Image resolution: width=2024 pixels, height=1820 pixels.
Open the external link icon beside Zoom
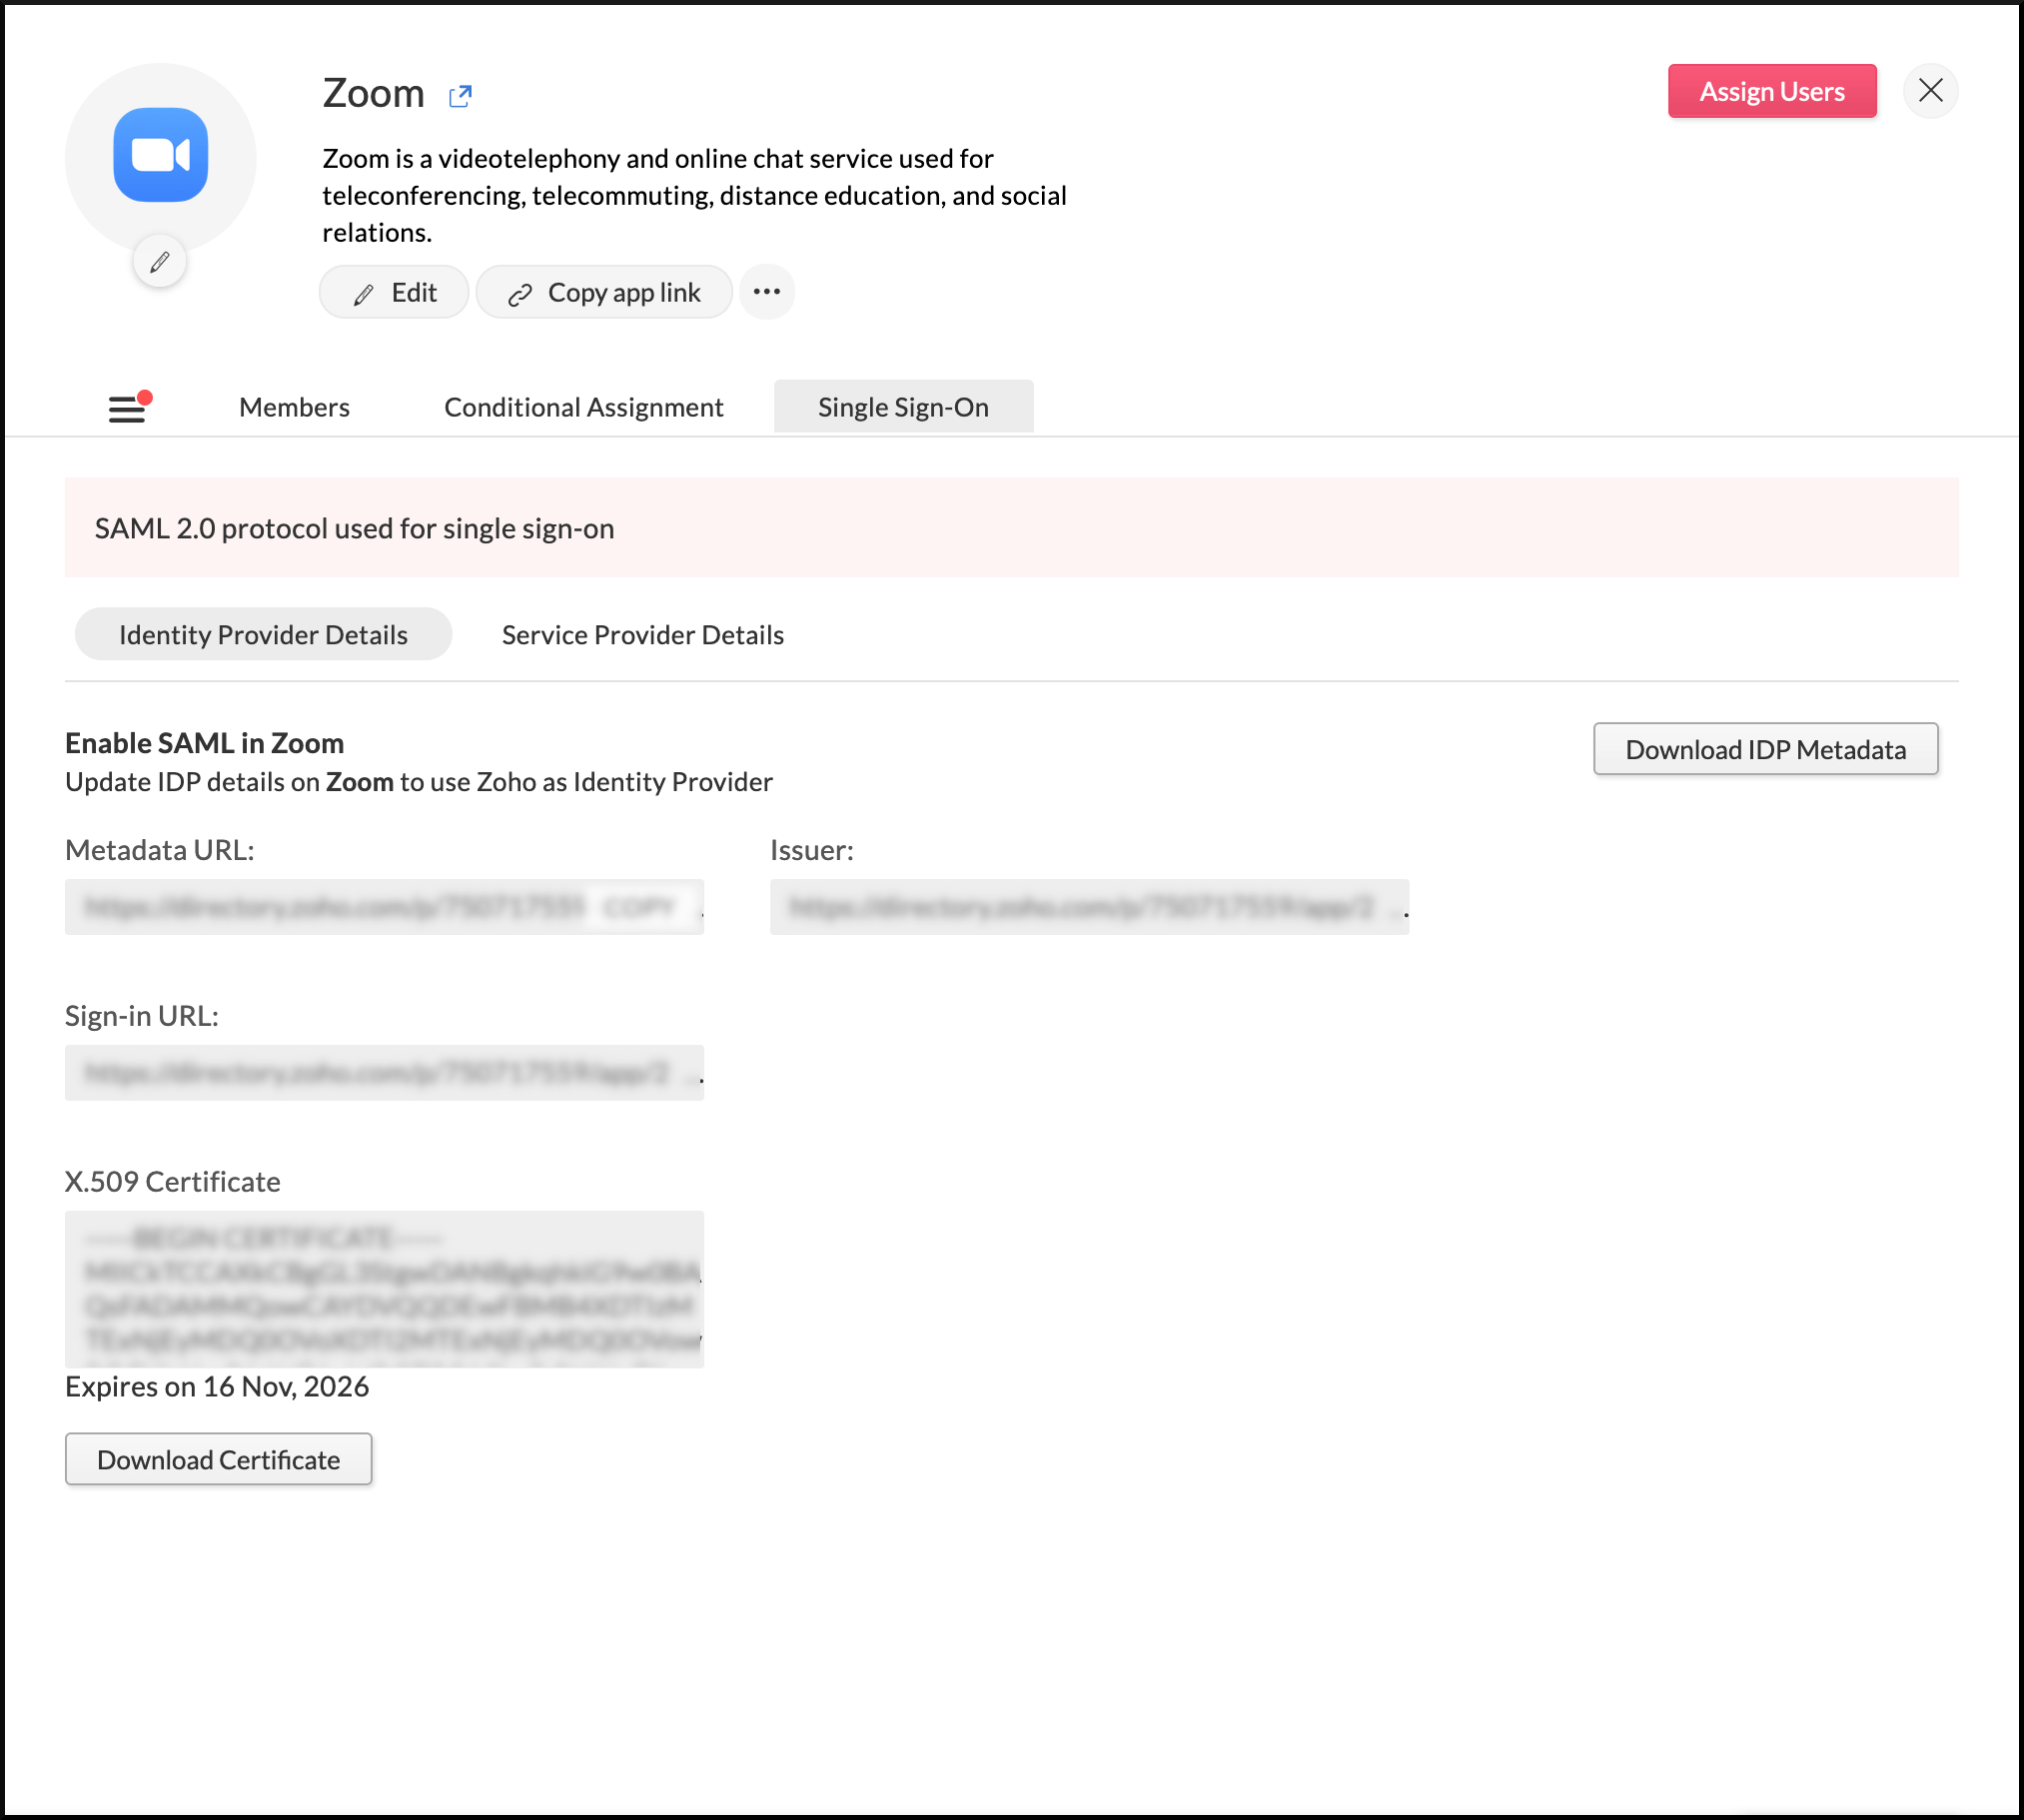point(460,96)
